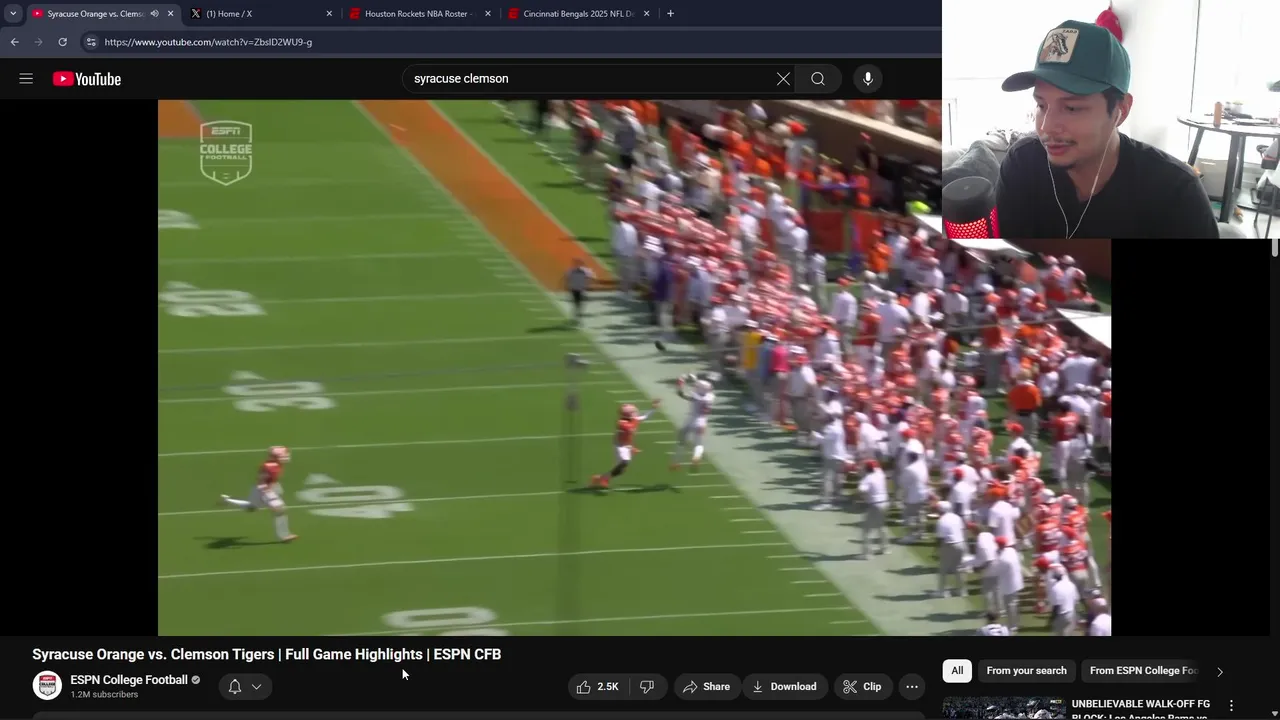Dislike the video
This screenshot has width=1280, height=720.
tap(647, 686)
